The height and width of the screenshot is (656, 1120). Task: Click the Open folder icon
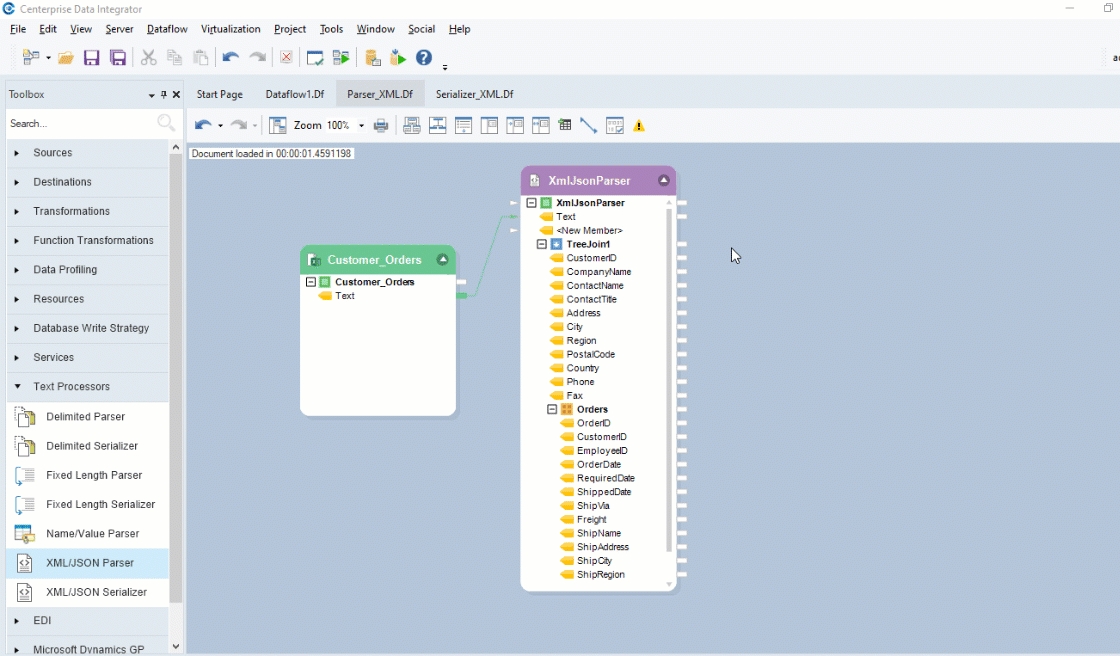[x=66, y=58]
